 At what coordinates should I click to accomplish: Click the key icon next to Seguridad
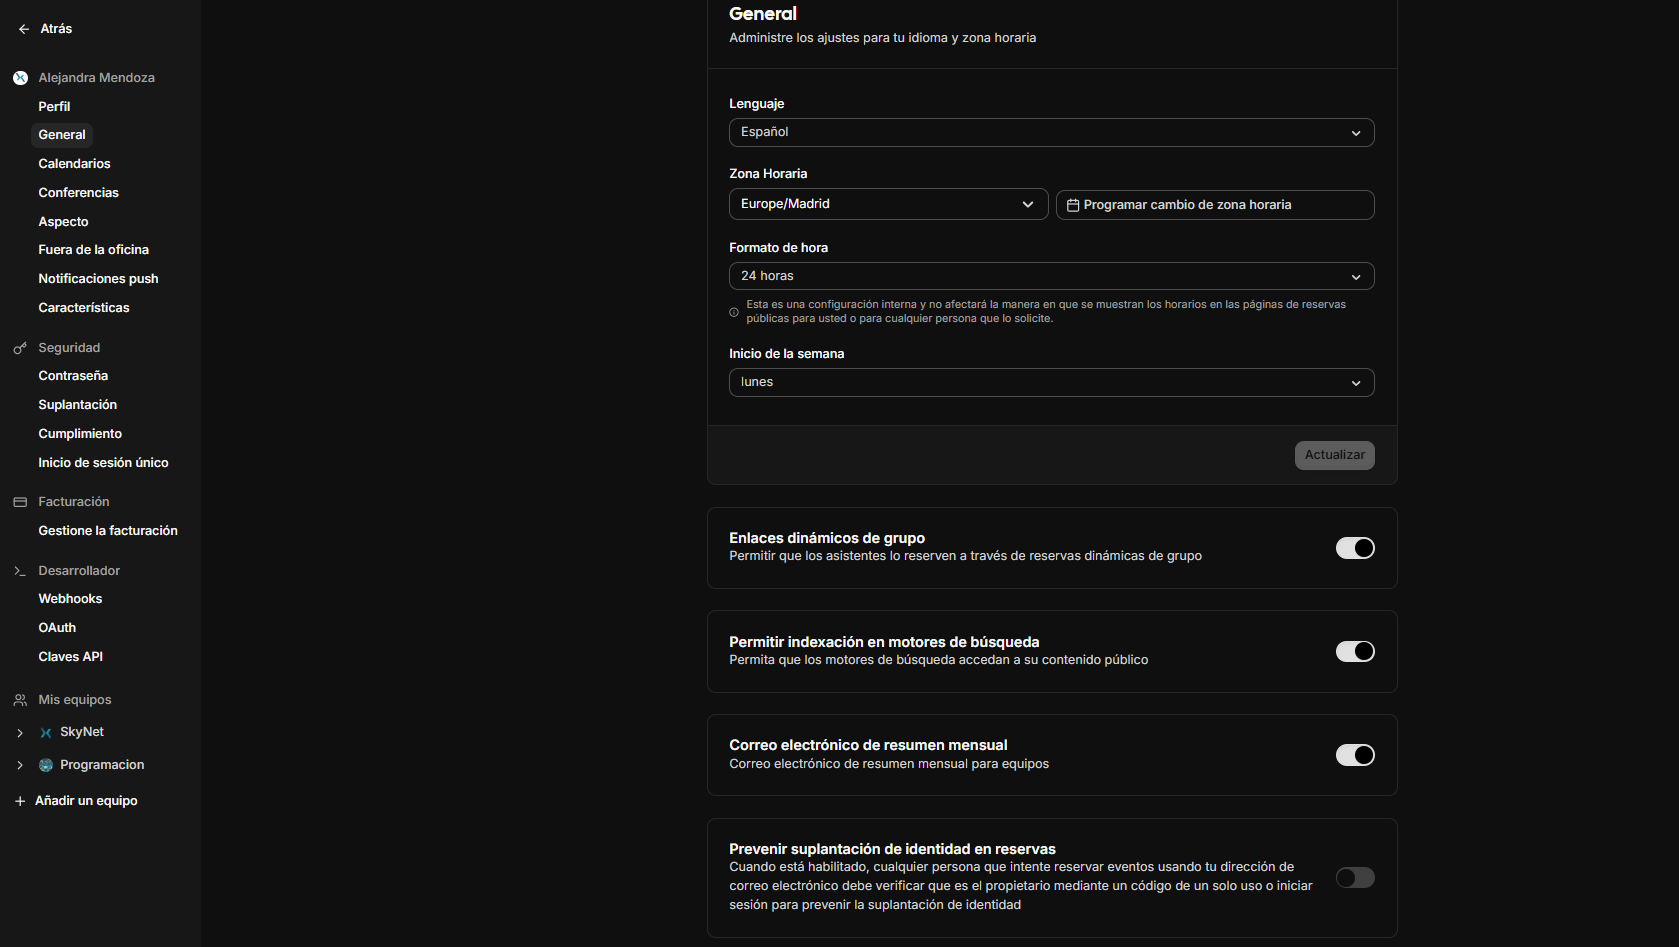(18, 348)
